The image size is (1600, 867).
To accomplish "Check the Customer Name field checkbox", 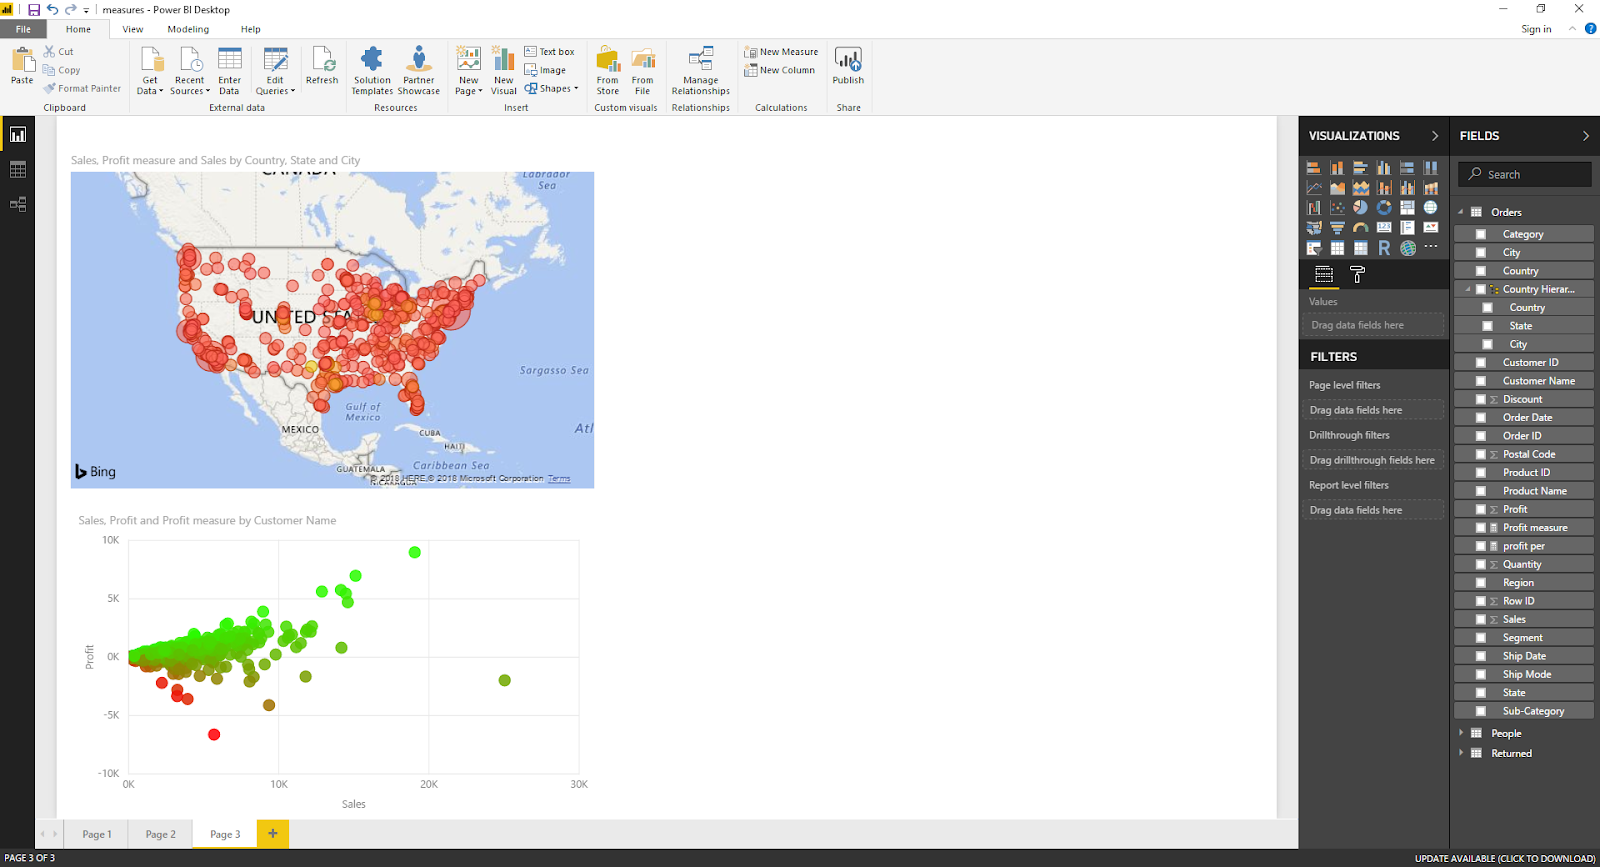I will (x=1481, y=381).
